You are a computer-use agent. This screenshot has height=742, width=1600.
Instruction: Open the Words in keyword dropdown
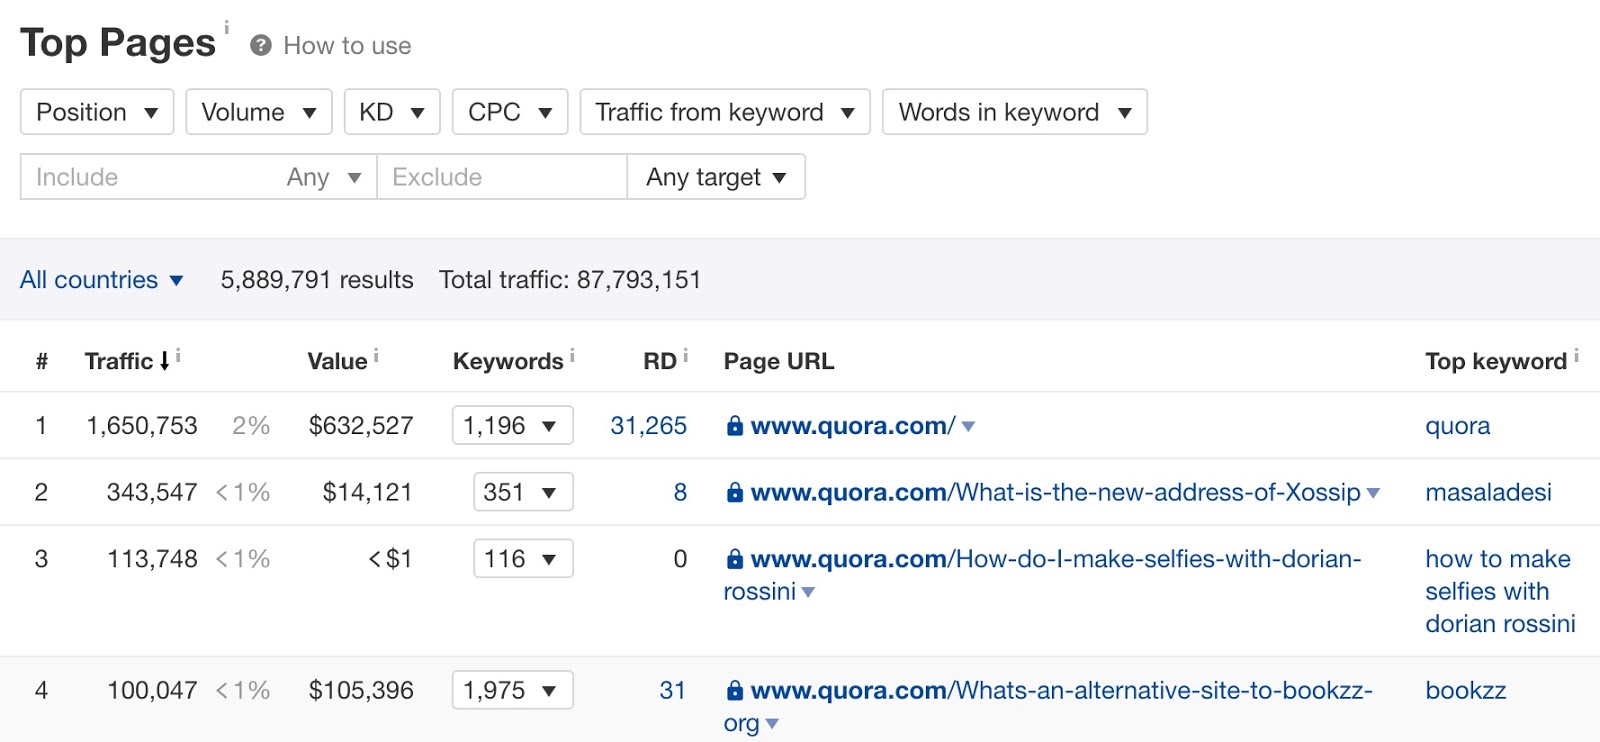pos(1014,112)
